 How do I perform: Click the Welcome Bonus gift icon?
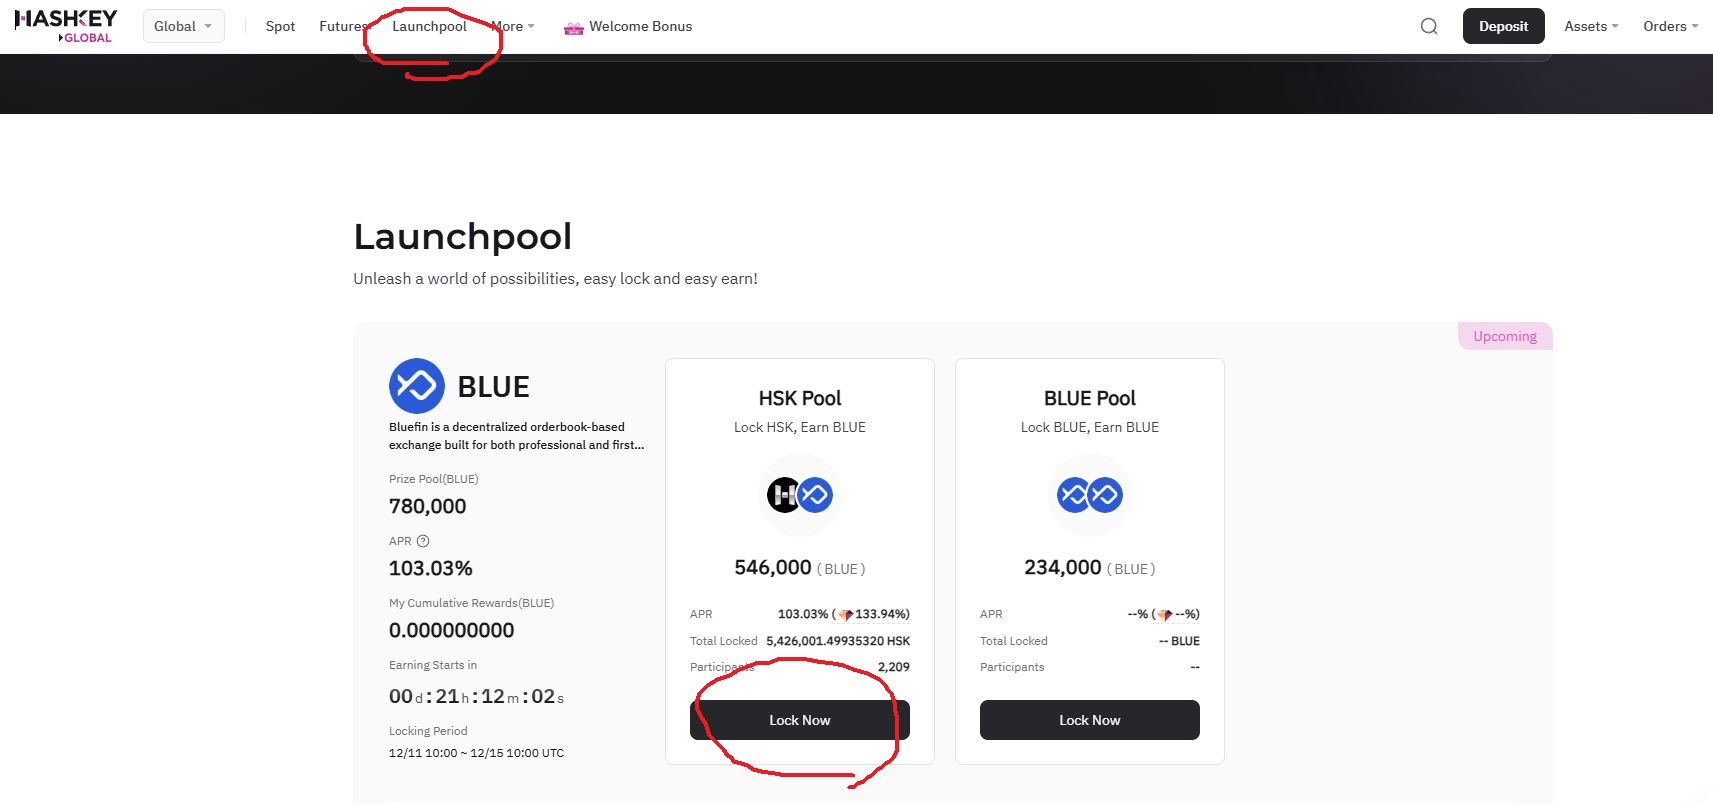[x=573, y=27]
